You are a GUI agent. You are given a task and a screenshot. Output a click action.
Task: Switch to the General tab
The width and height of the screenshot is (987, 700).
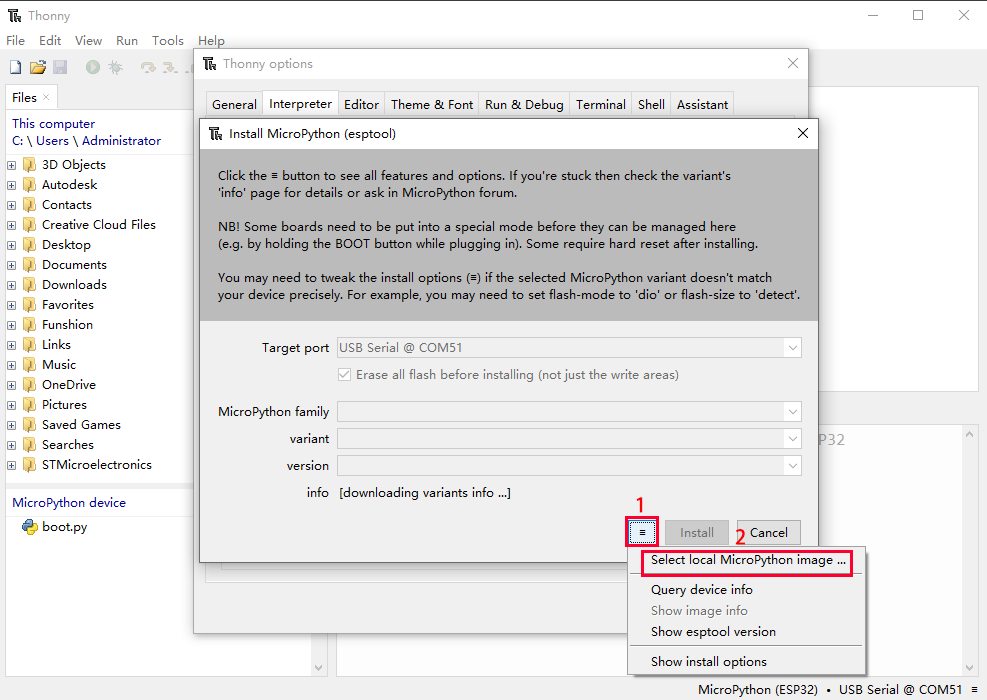234,104
